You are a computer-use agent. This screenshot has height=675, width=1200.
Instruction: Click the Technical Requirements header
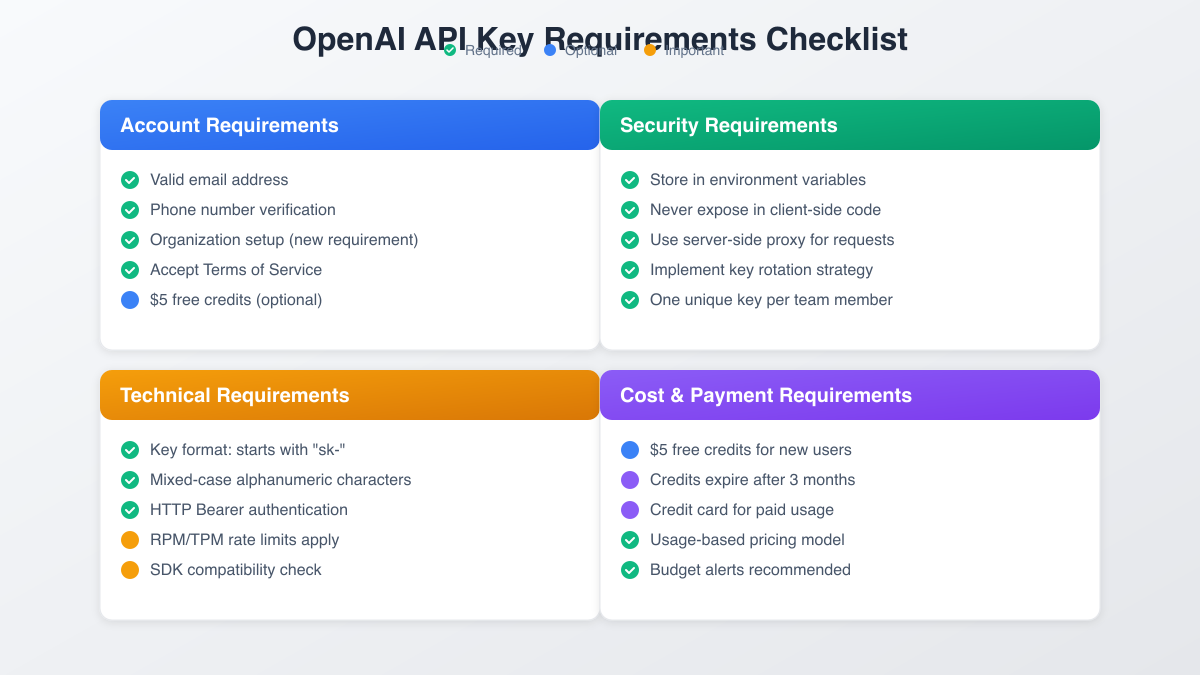234,395
